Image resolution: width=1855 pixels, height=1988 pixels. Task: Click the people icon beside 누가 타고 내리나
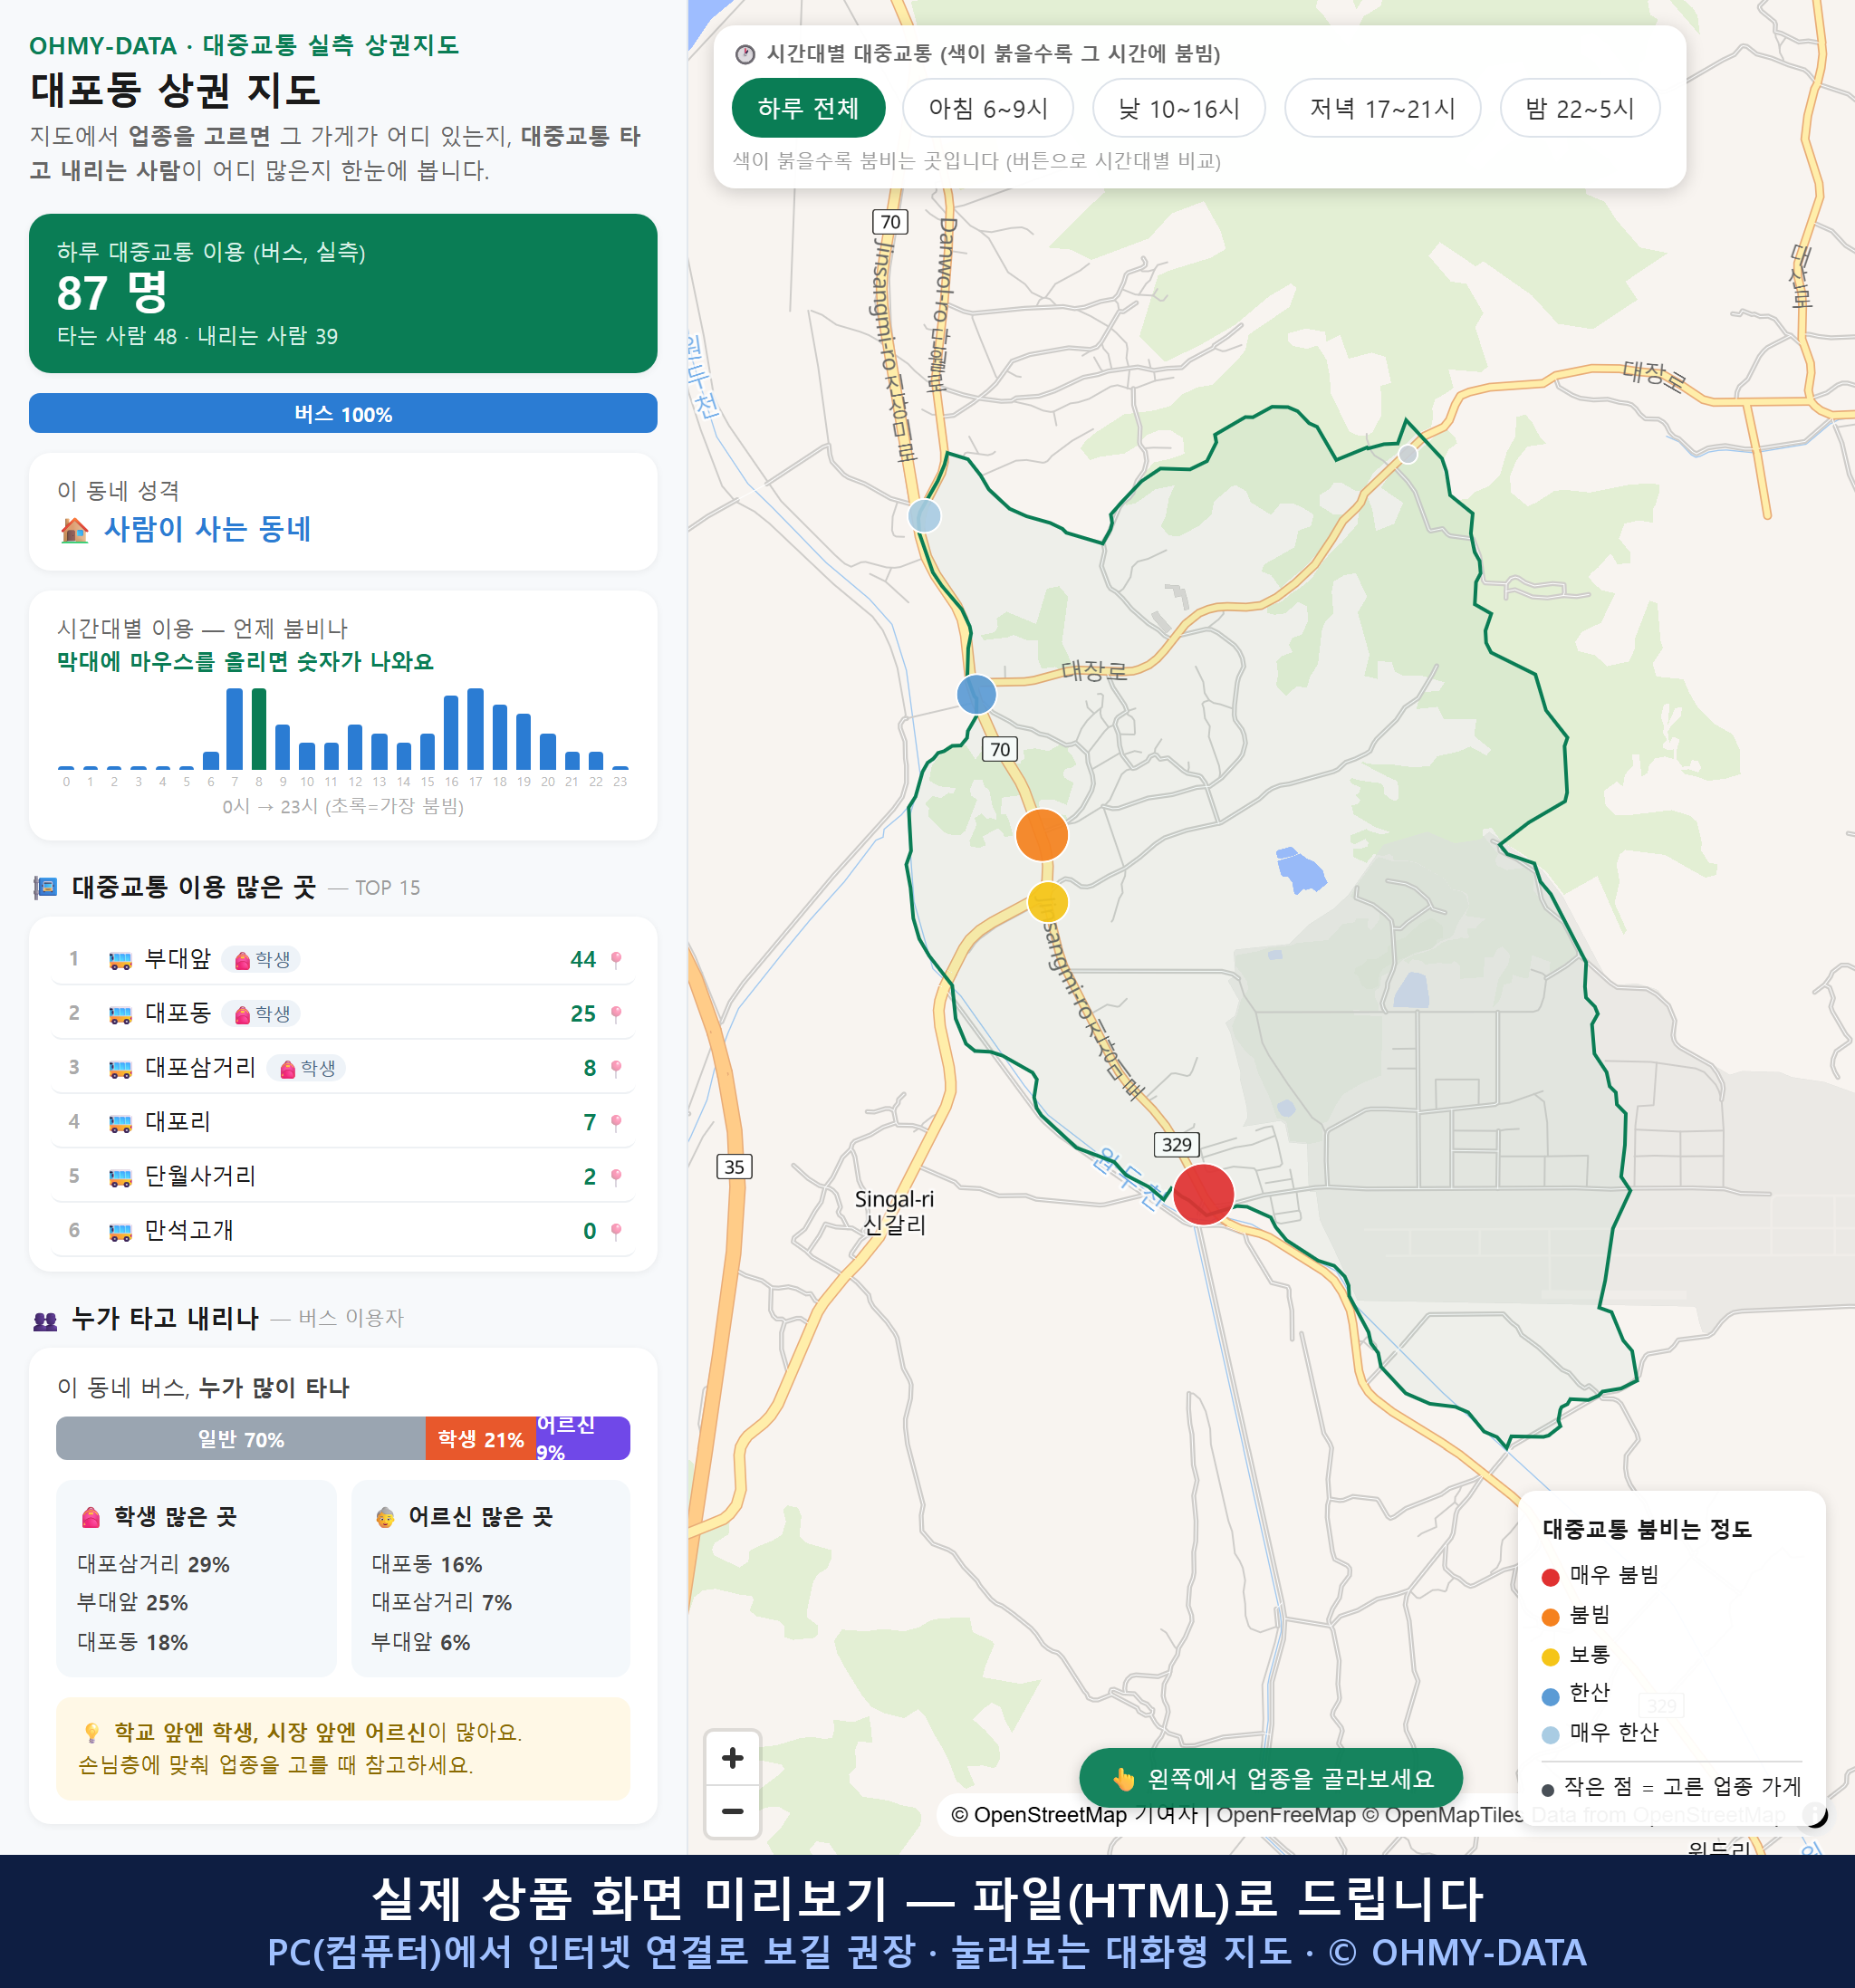coord(45,1320)
